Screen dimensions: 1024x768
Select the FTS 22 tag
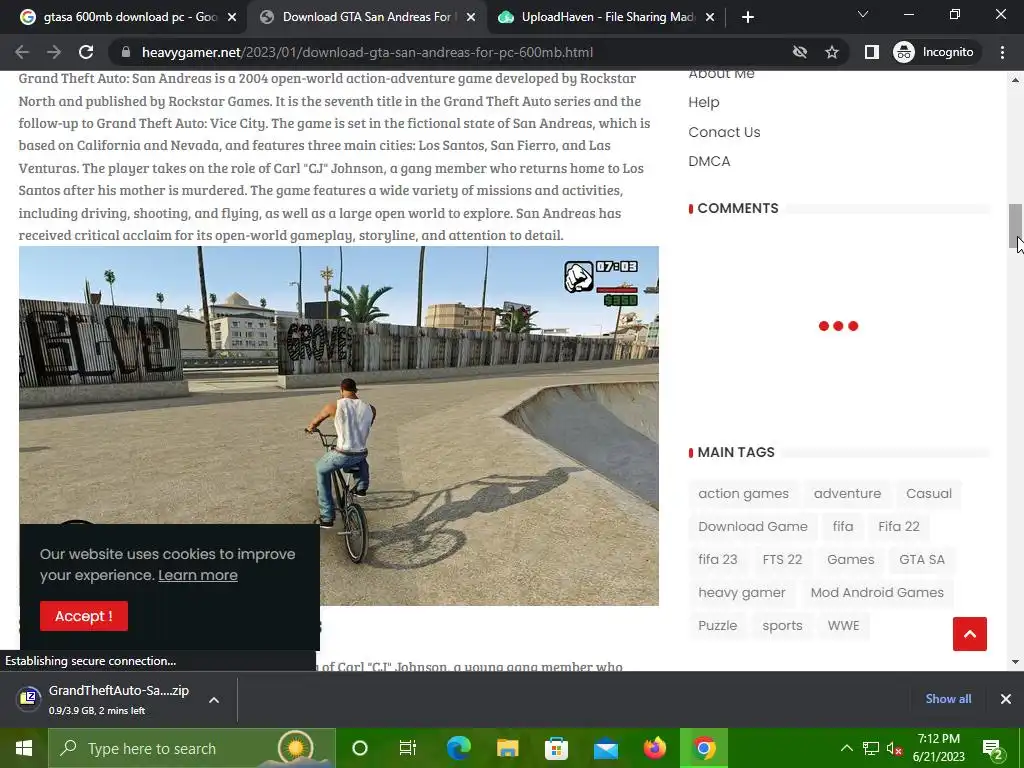[x=782, y=560]
